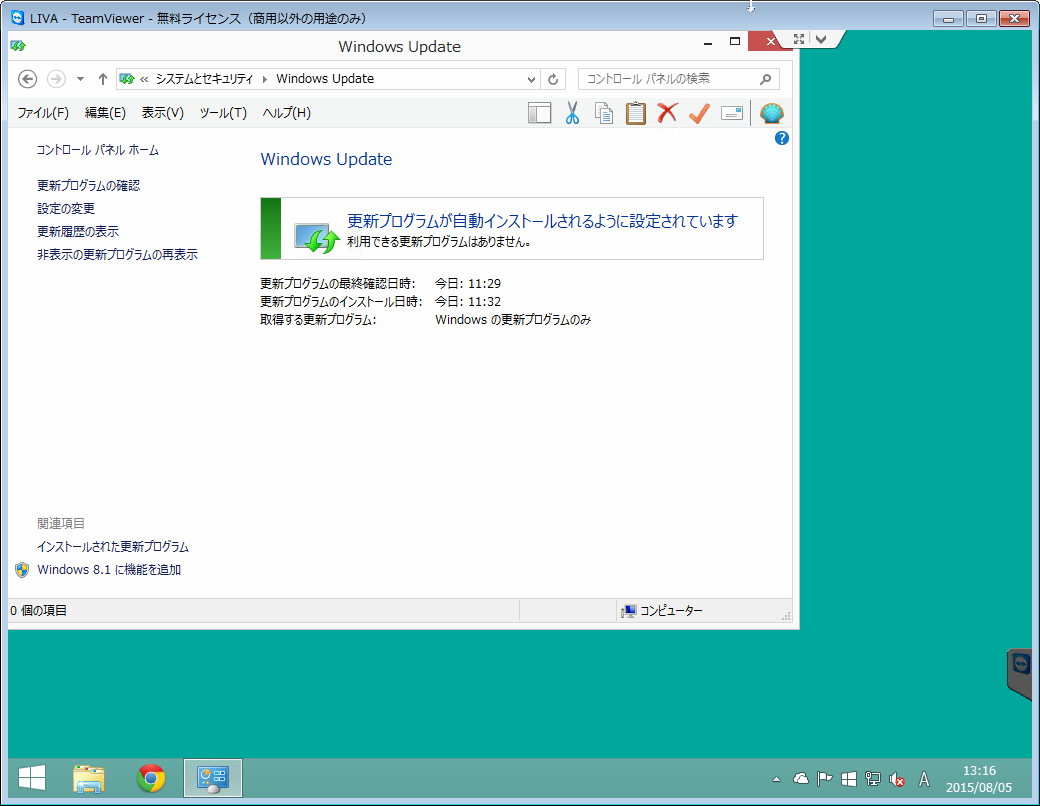This screenshot has height=806, width=1040.
Task: Open the 表示(V) menu
Action: pos(162,113)
